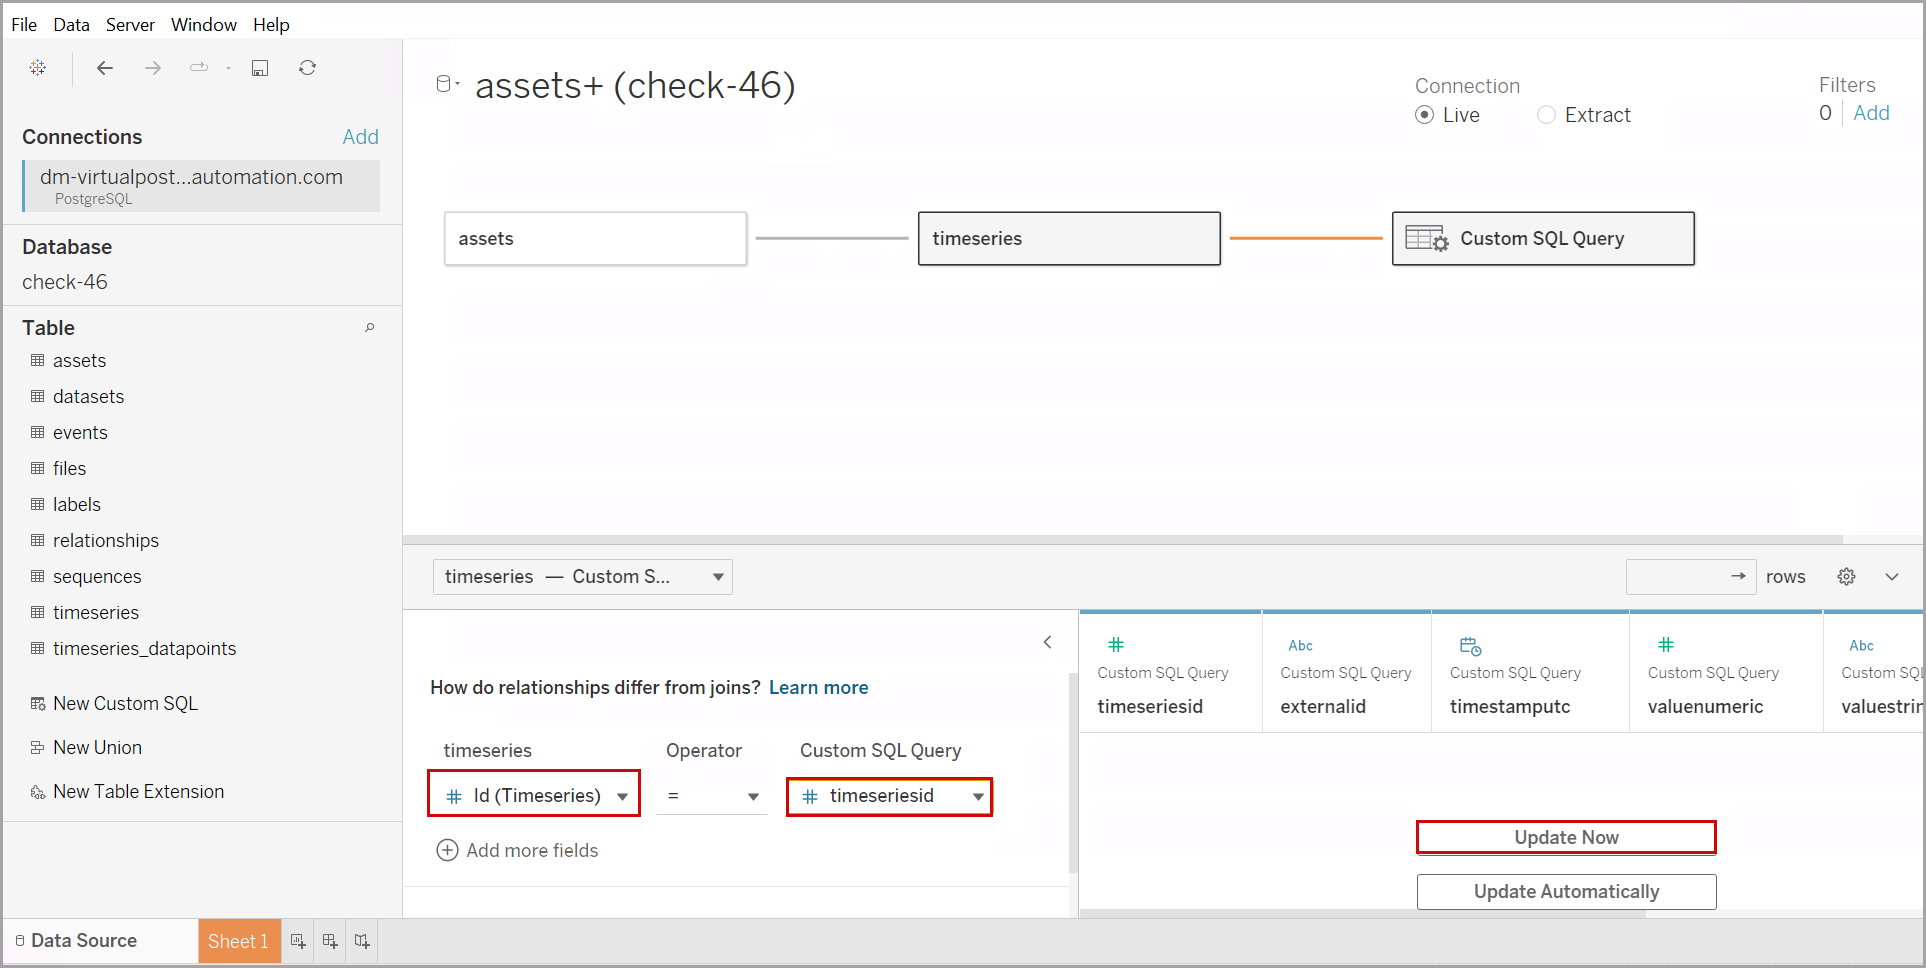This screenshot has width=1926, height=968.
Task: Select the Live connection option
Action: pos(1425,115)
